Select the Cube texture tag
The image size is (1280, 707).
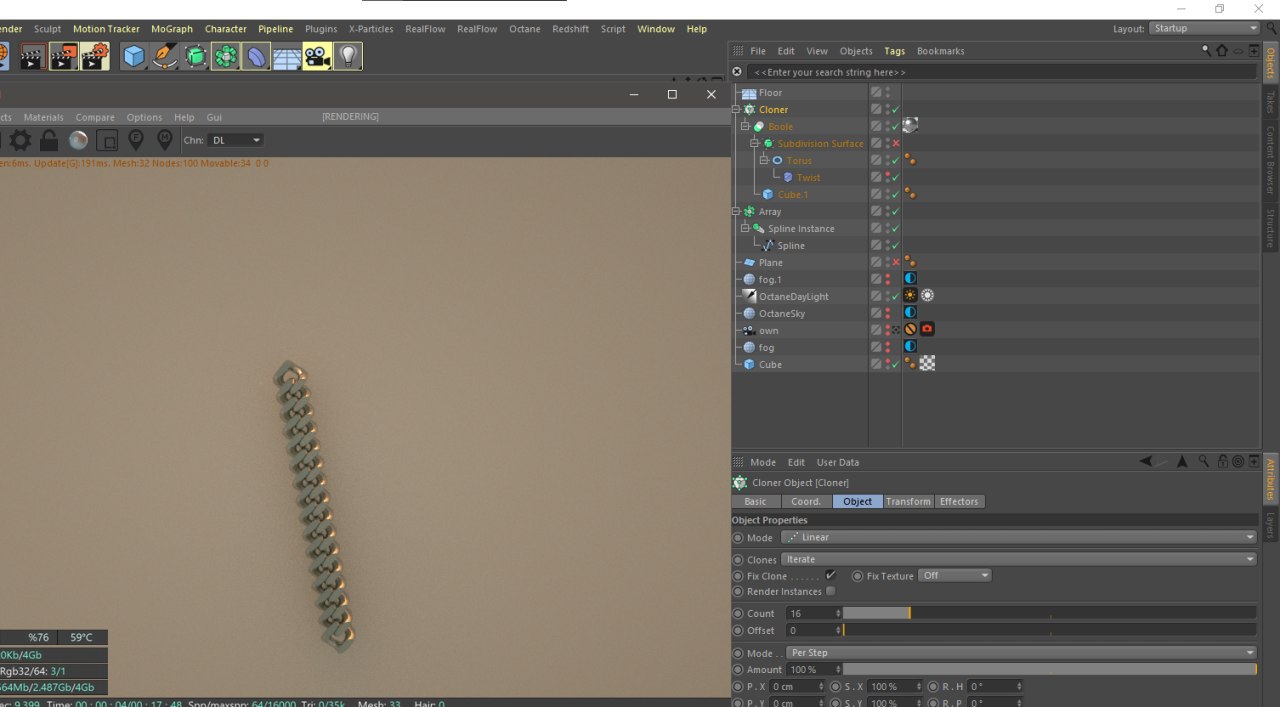[927, 364]
